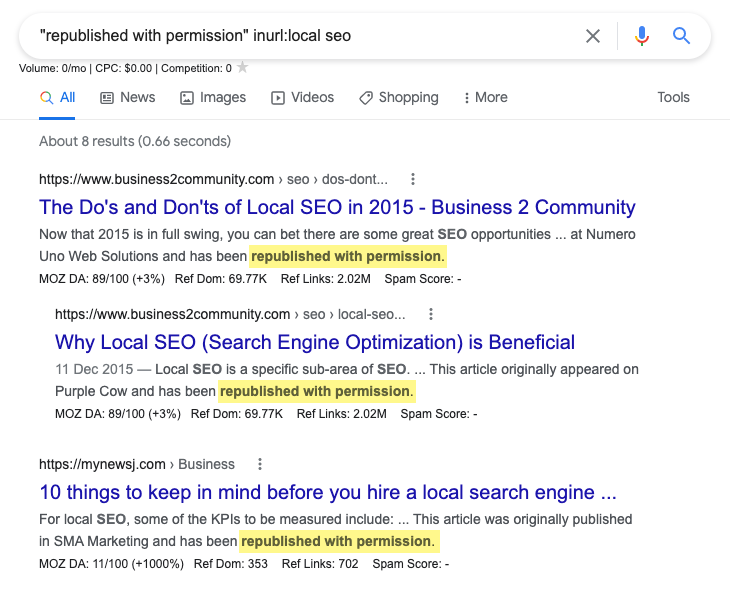
Task: Open 'Why Local SEO is Beneficial' result
Action: click(315, 342)
